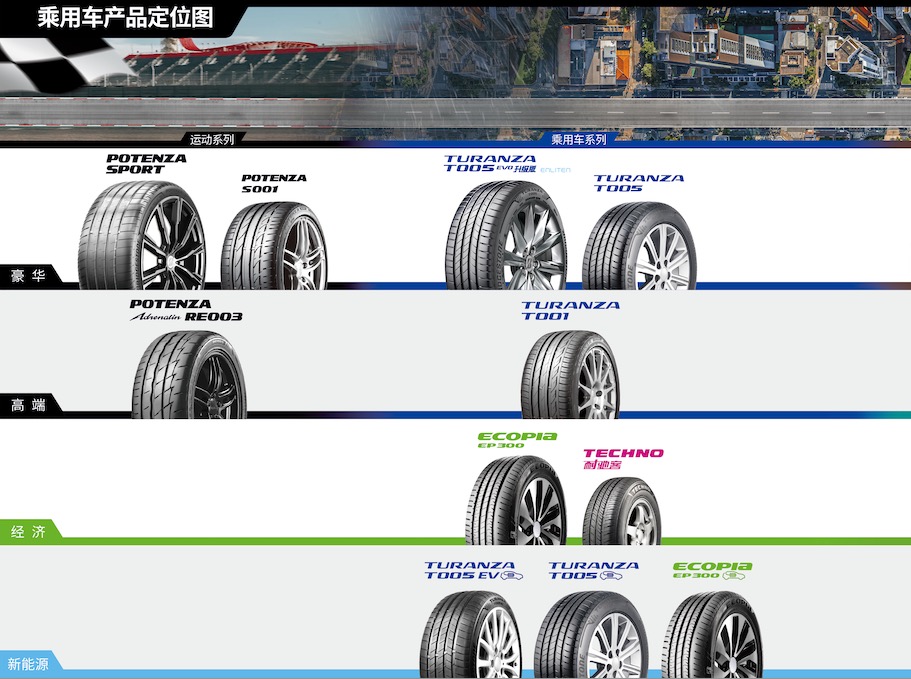This screenshot has width=911, height=679.
Task: Select the pink Techno 耐驰客 logo
Action: (623, 458)
